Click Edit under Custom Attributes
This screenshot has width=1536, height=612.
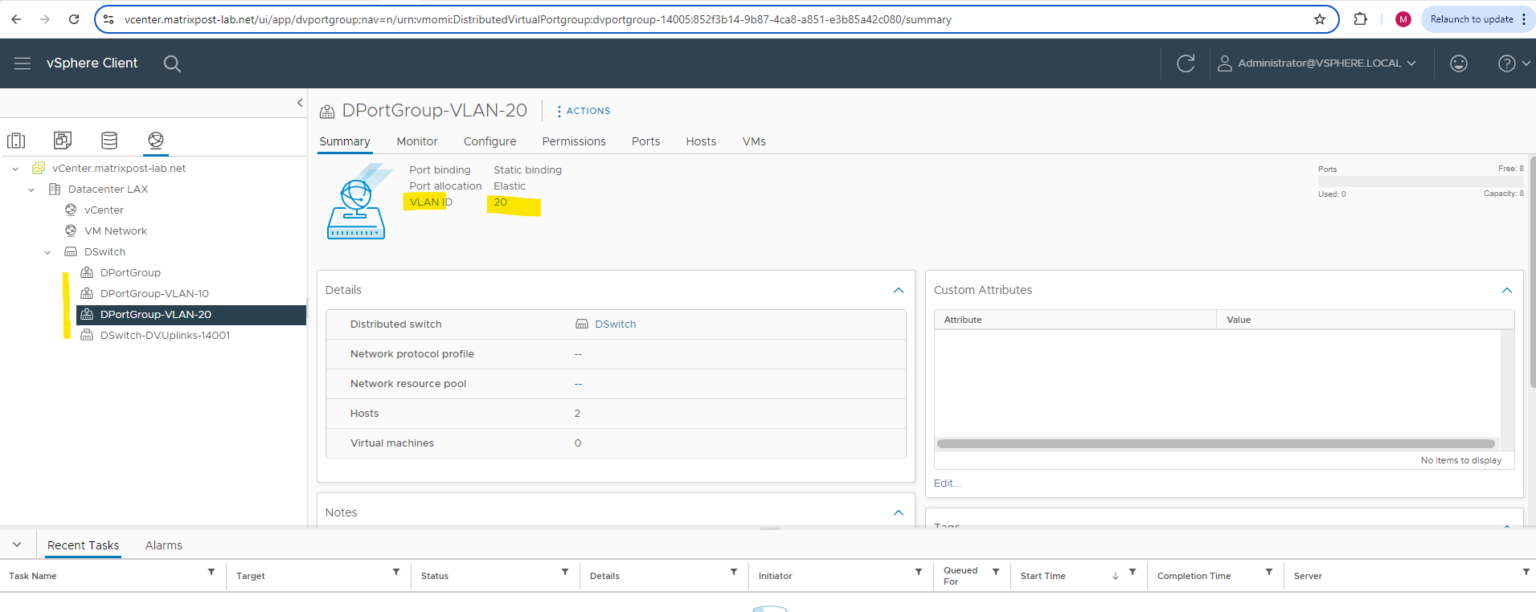(x=947, y=483)
